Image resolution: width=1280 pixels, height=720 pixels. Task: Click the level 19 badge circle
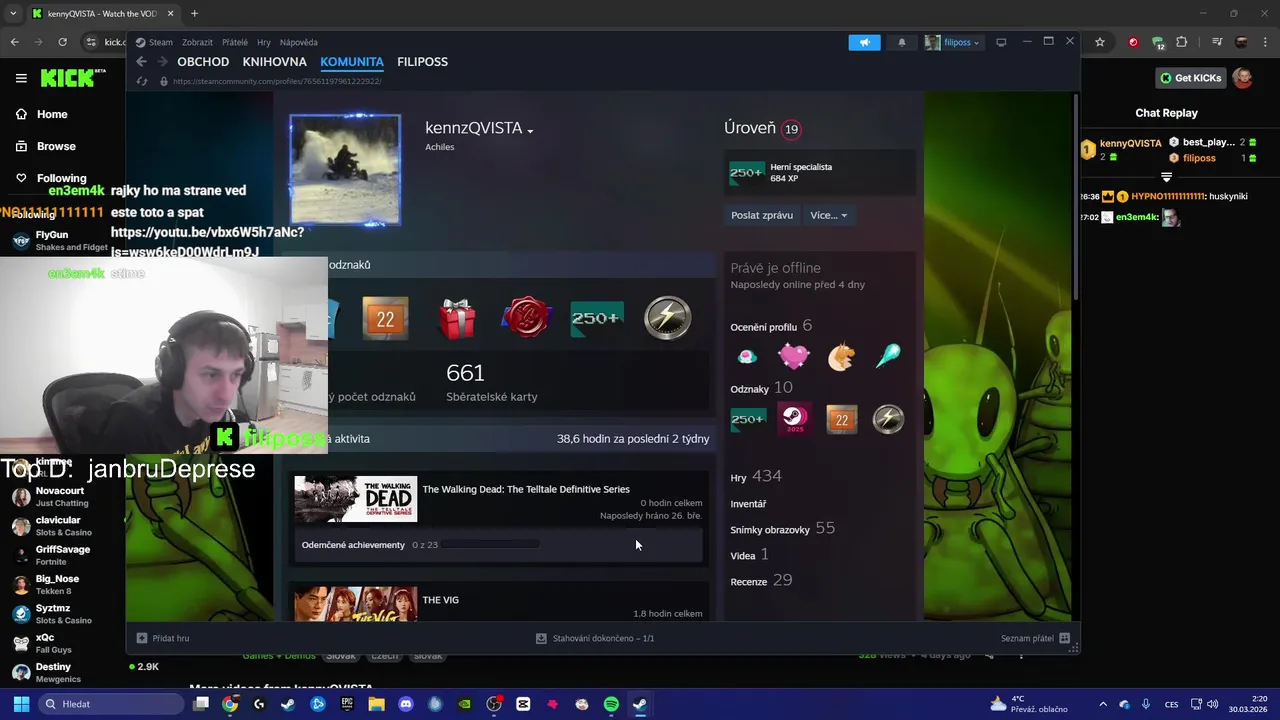coord(791,129)
